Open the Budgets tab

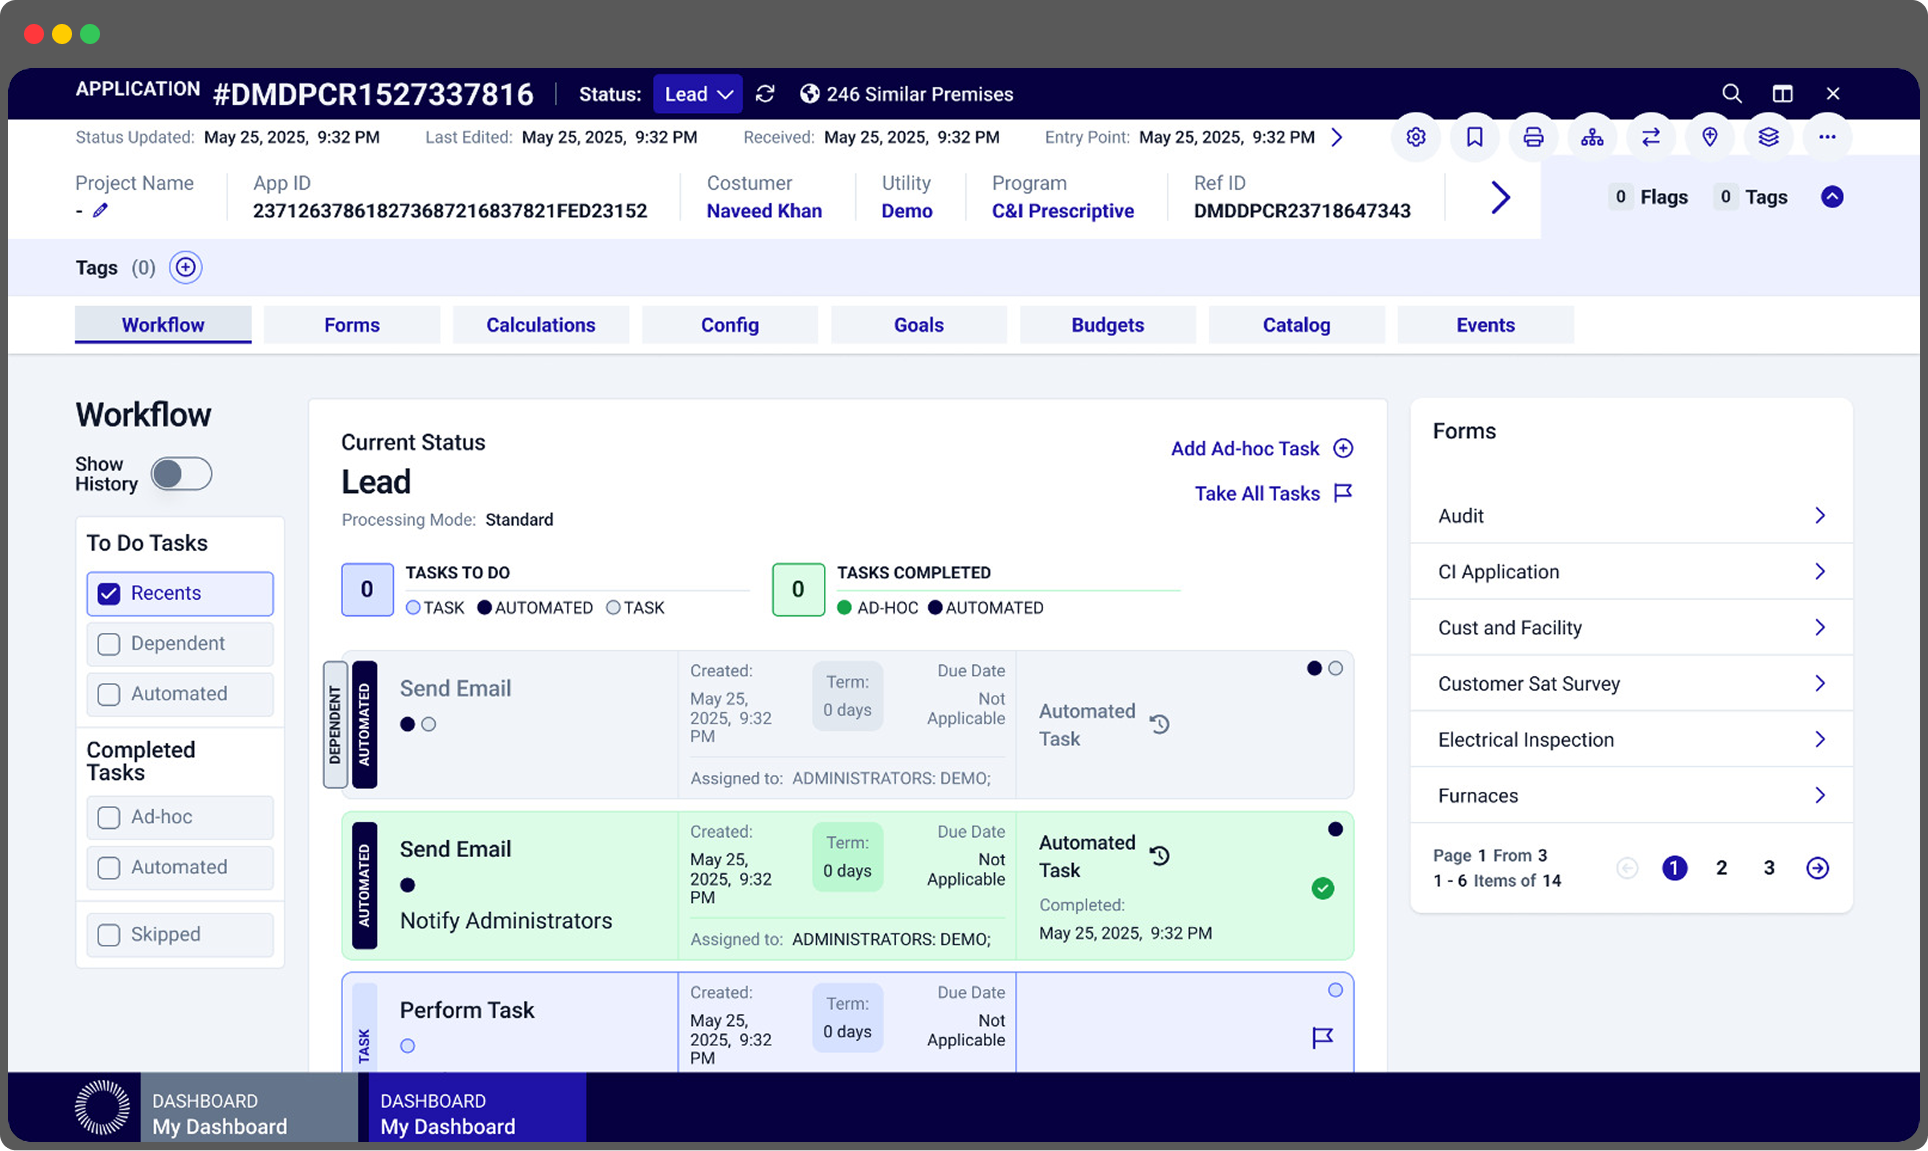[x=1107, y=325]
